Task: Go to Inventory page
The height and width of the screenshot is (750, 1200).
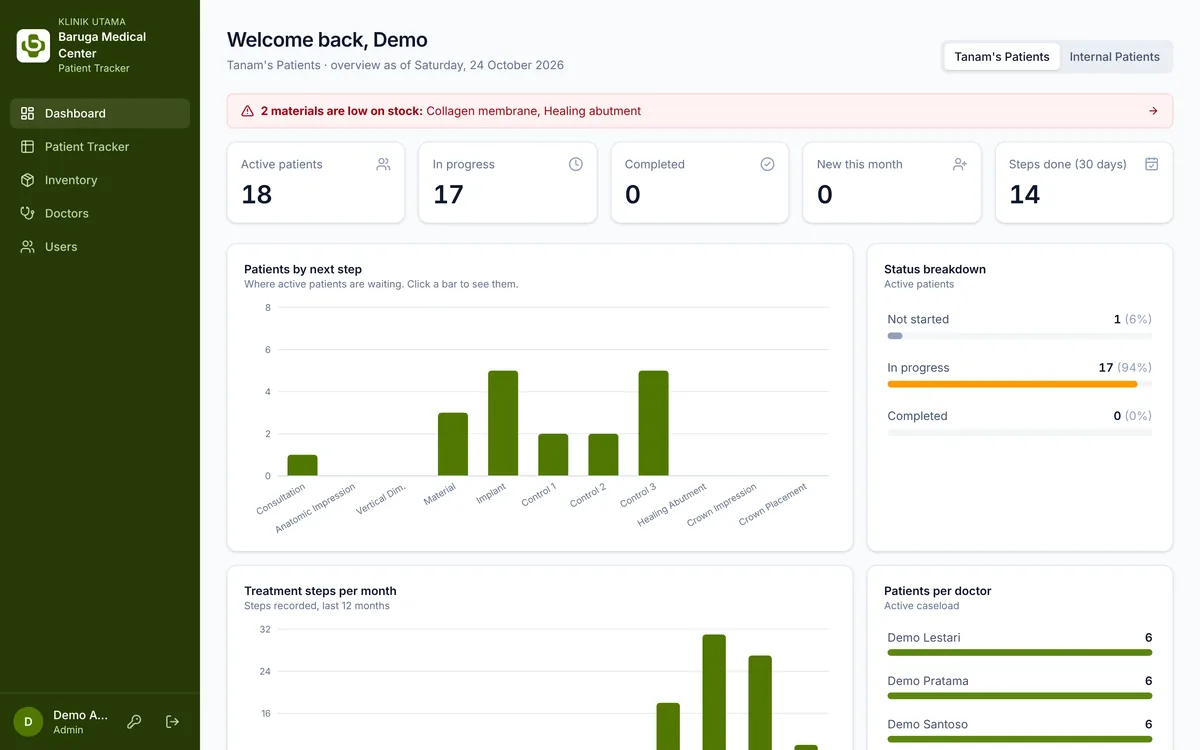Action: [x=100, y=180]
